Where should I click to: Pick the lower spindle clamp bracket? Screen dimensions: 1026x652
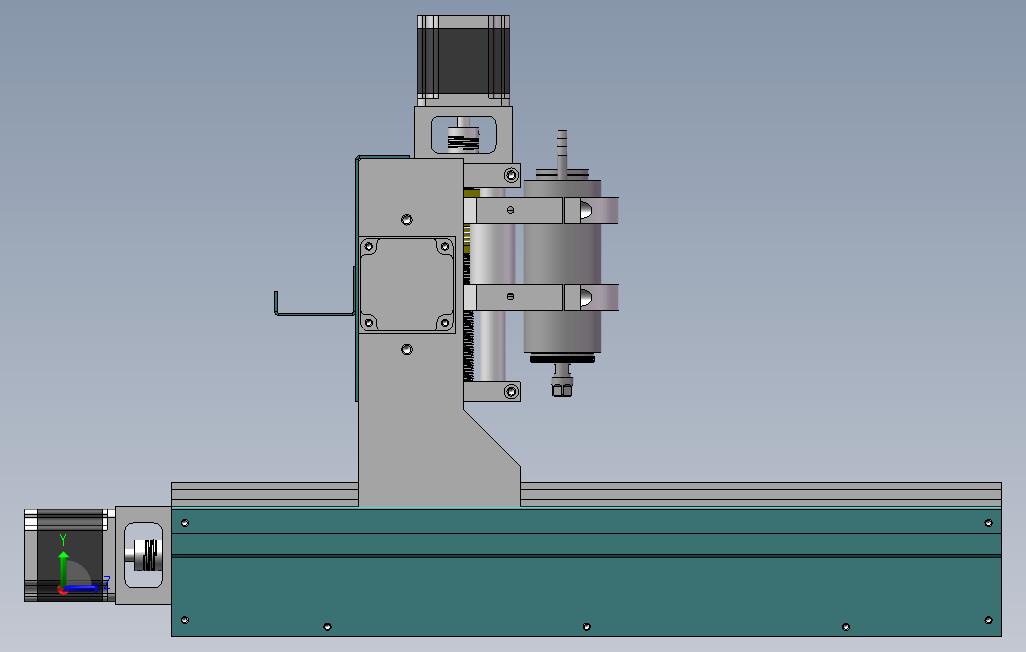click(x=540, y=297)
